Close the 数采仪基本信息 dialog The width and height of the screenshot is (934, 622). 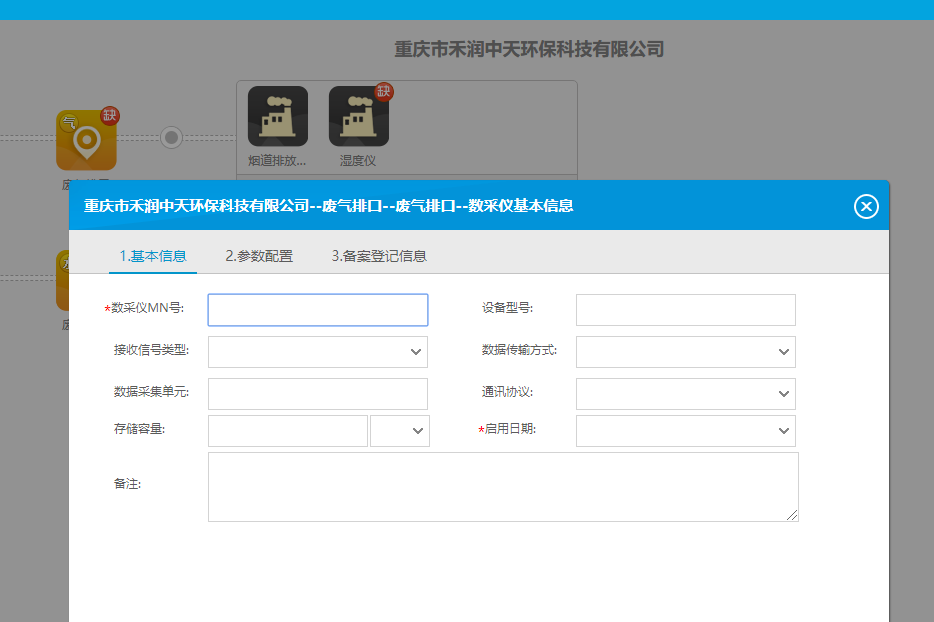tap(866, 206)
